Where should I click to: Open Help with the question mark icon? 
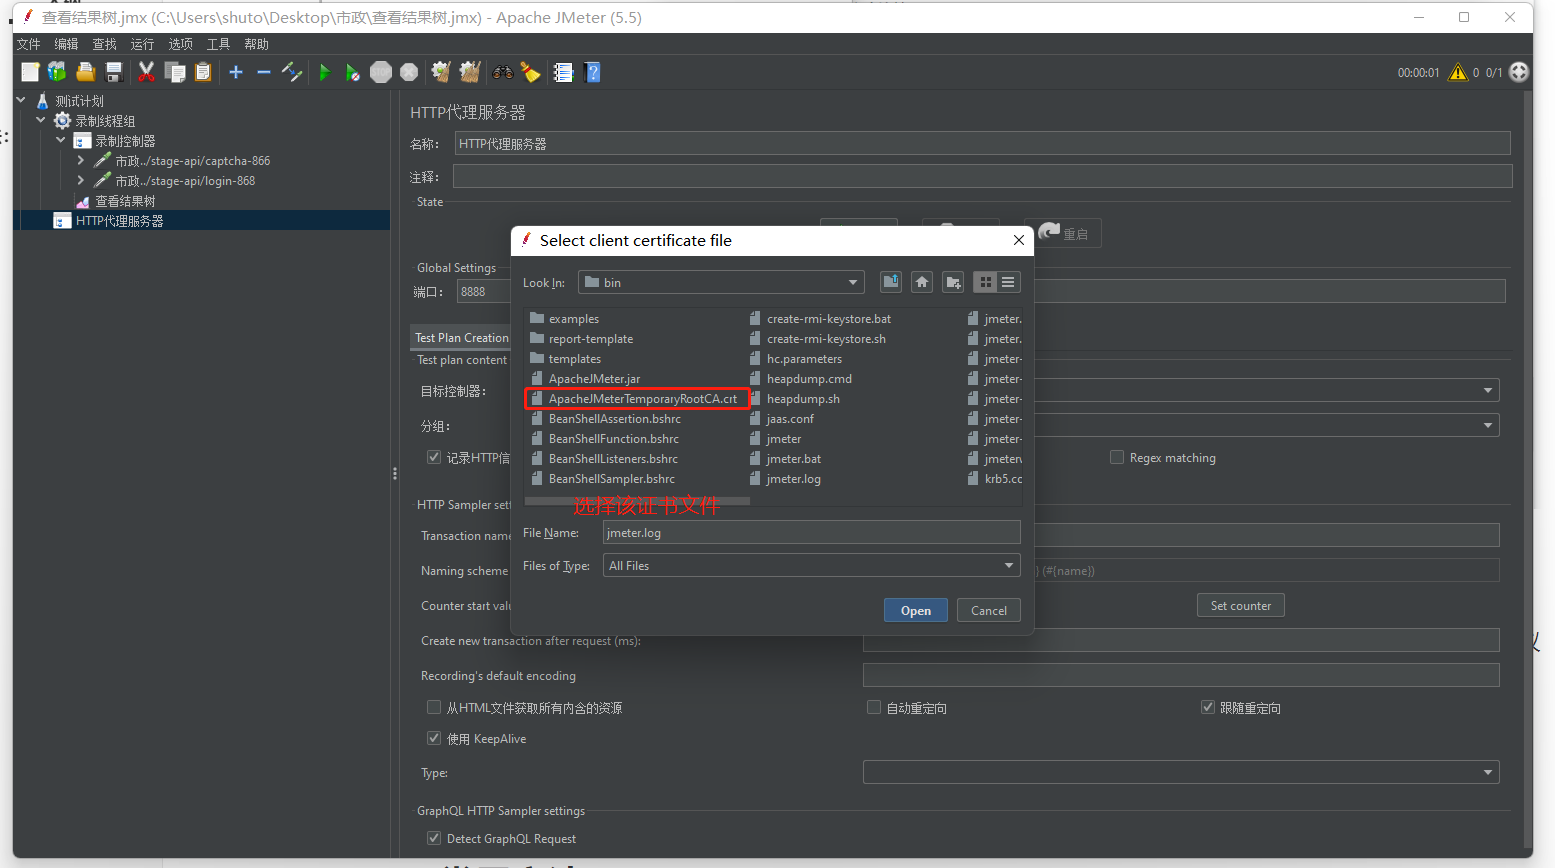[592, 72]
